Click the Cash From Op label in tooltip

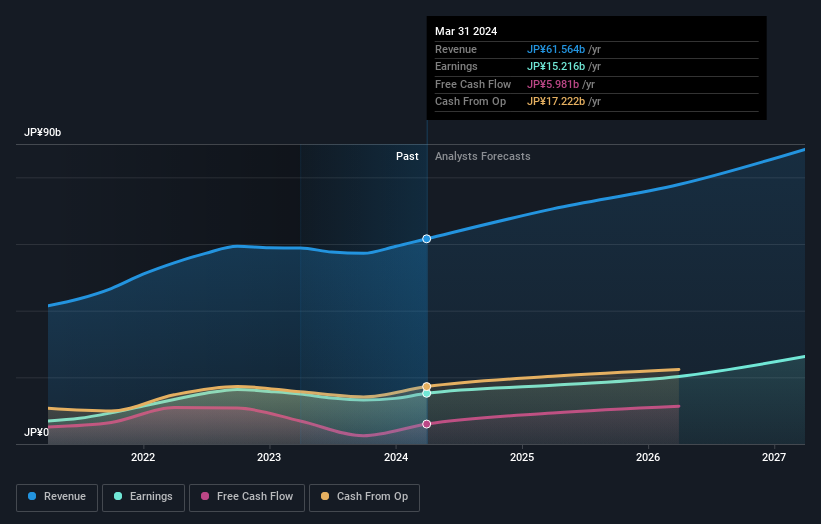470,102
